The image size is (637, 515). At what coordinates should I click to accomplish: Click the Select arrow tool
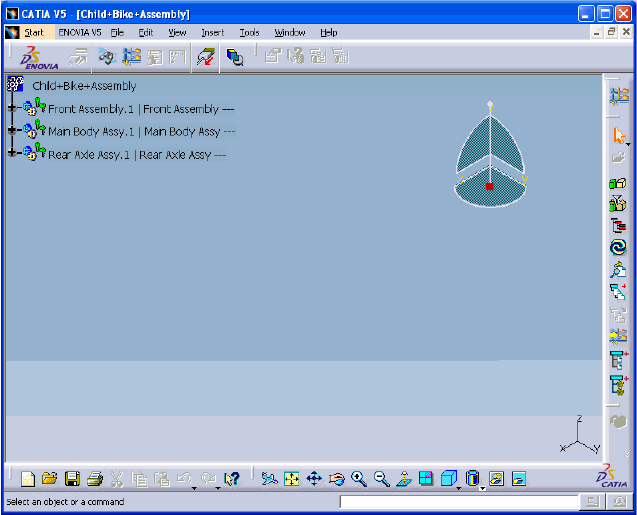617,135
